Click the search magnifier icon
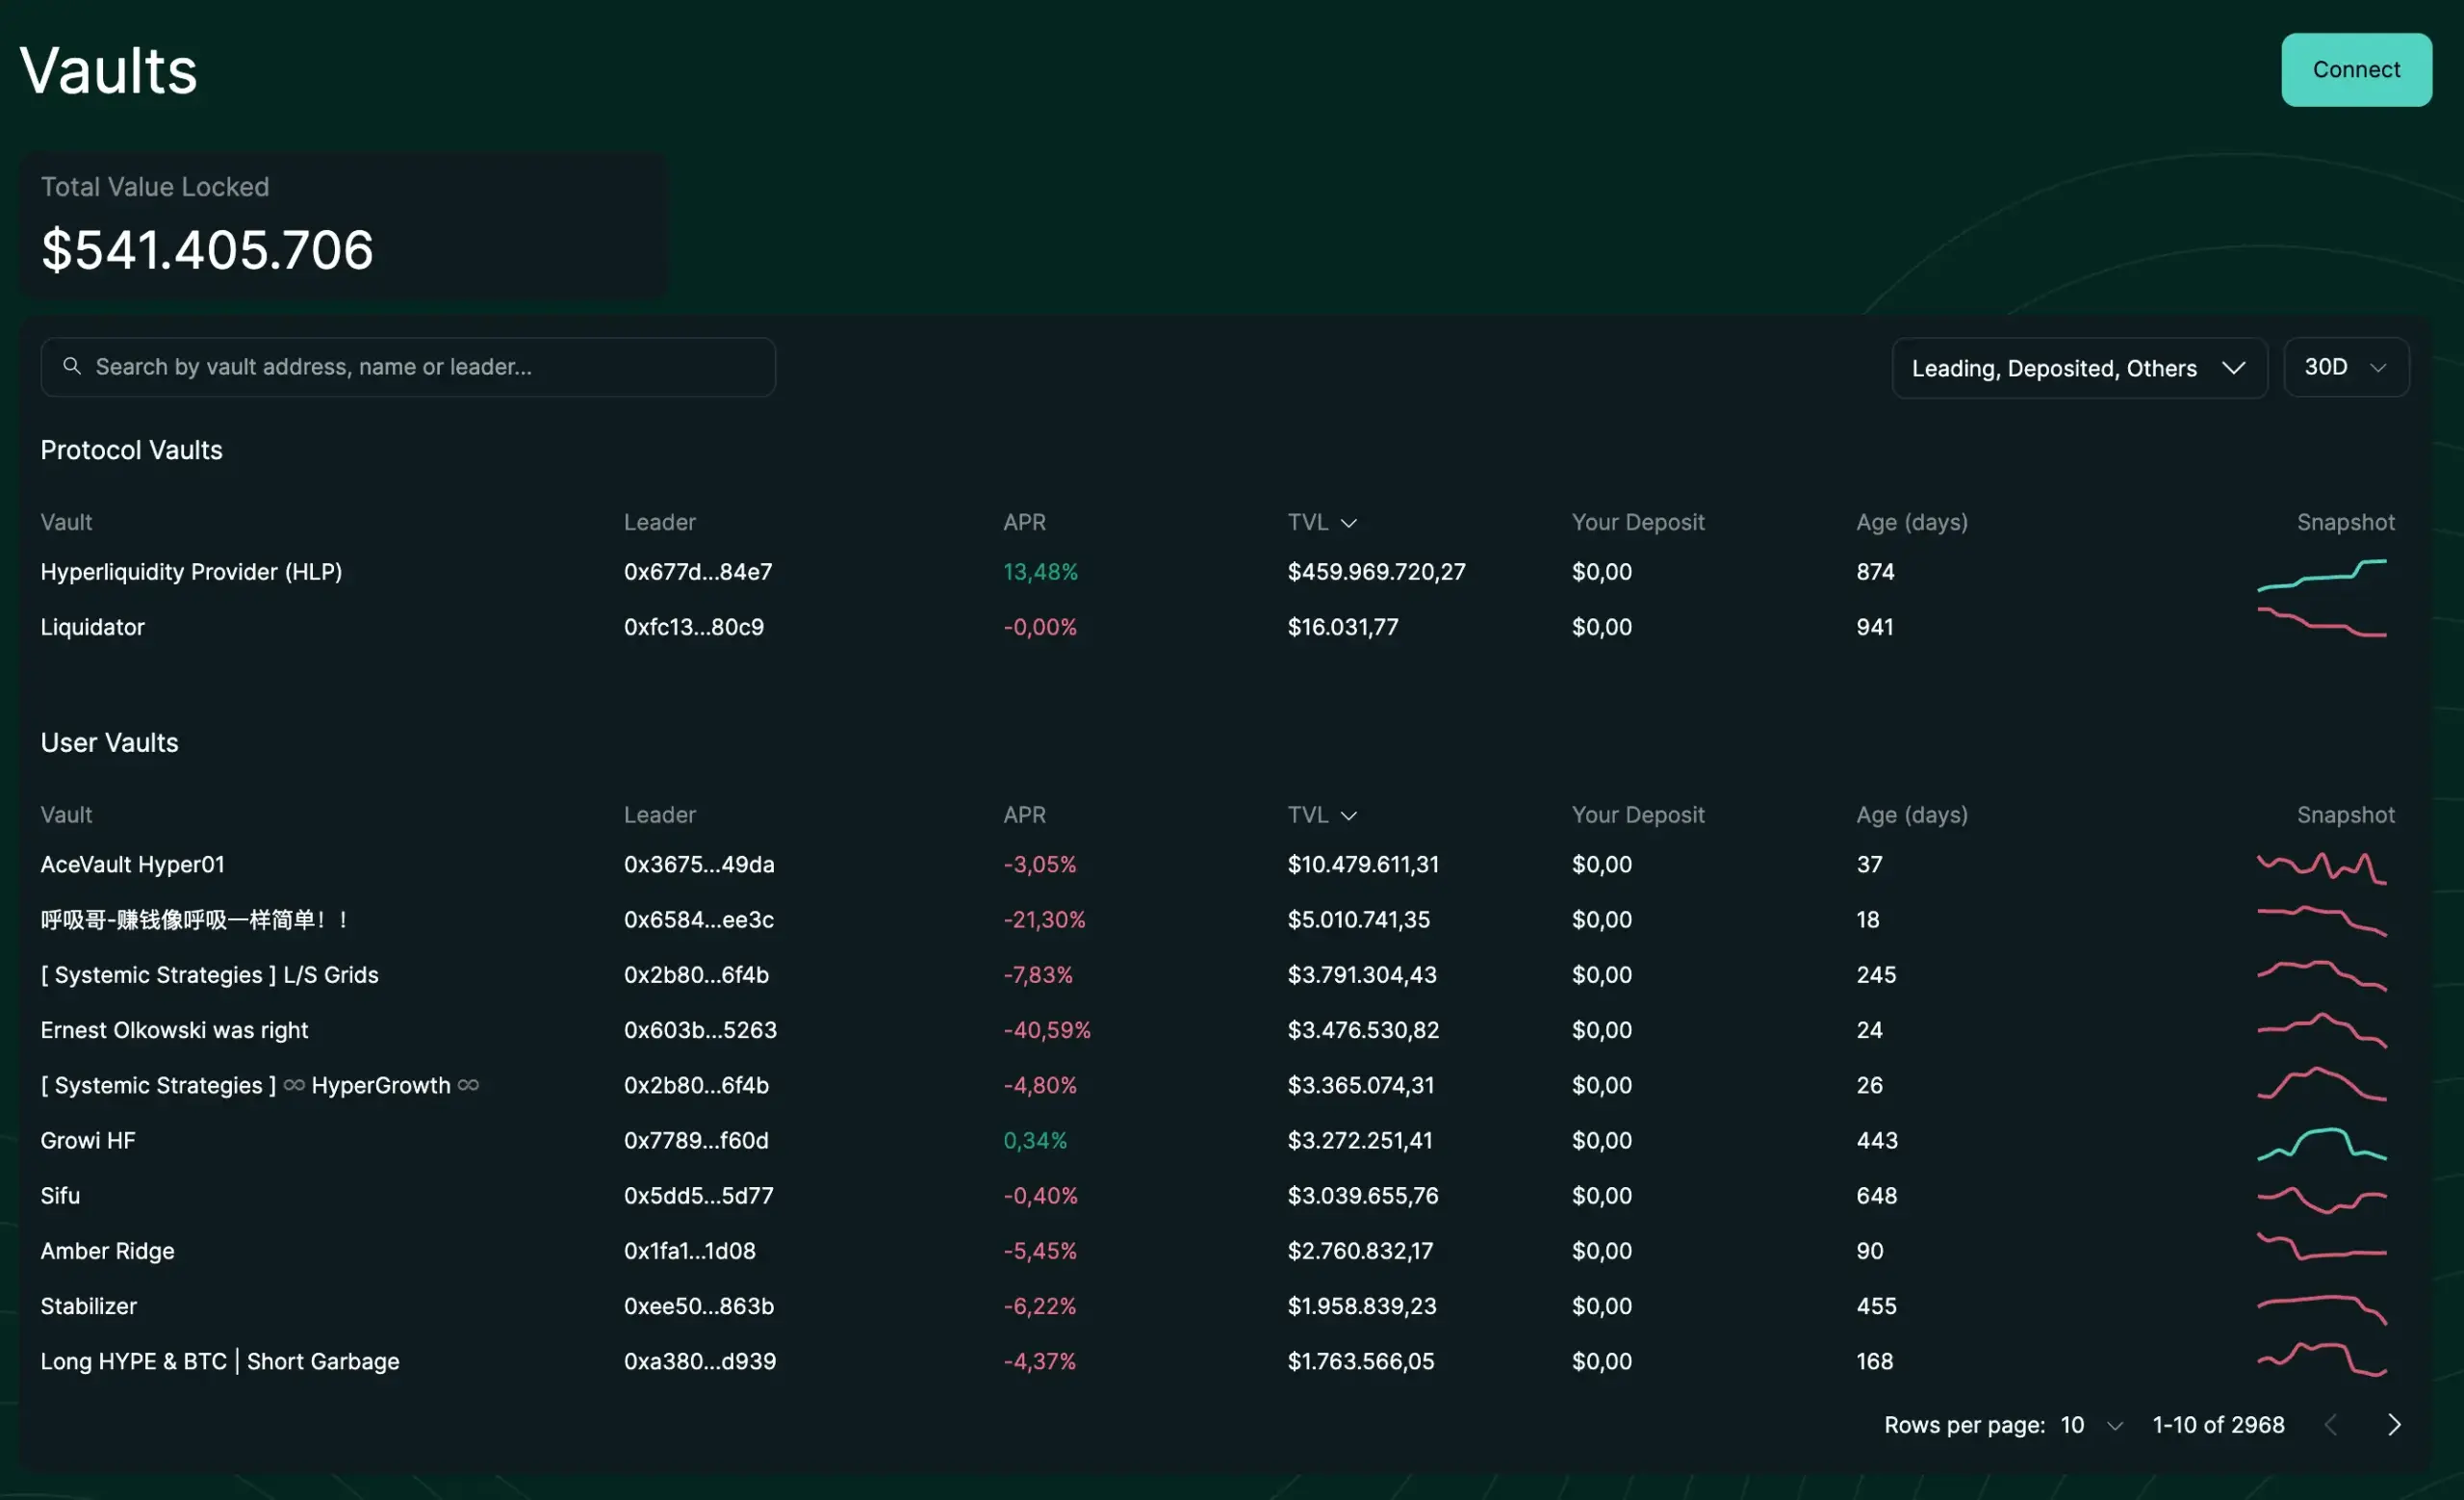The width and height of the screenshot is (2464, 1500). tap(71, 366)
